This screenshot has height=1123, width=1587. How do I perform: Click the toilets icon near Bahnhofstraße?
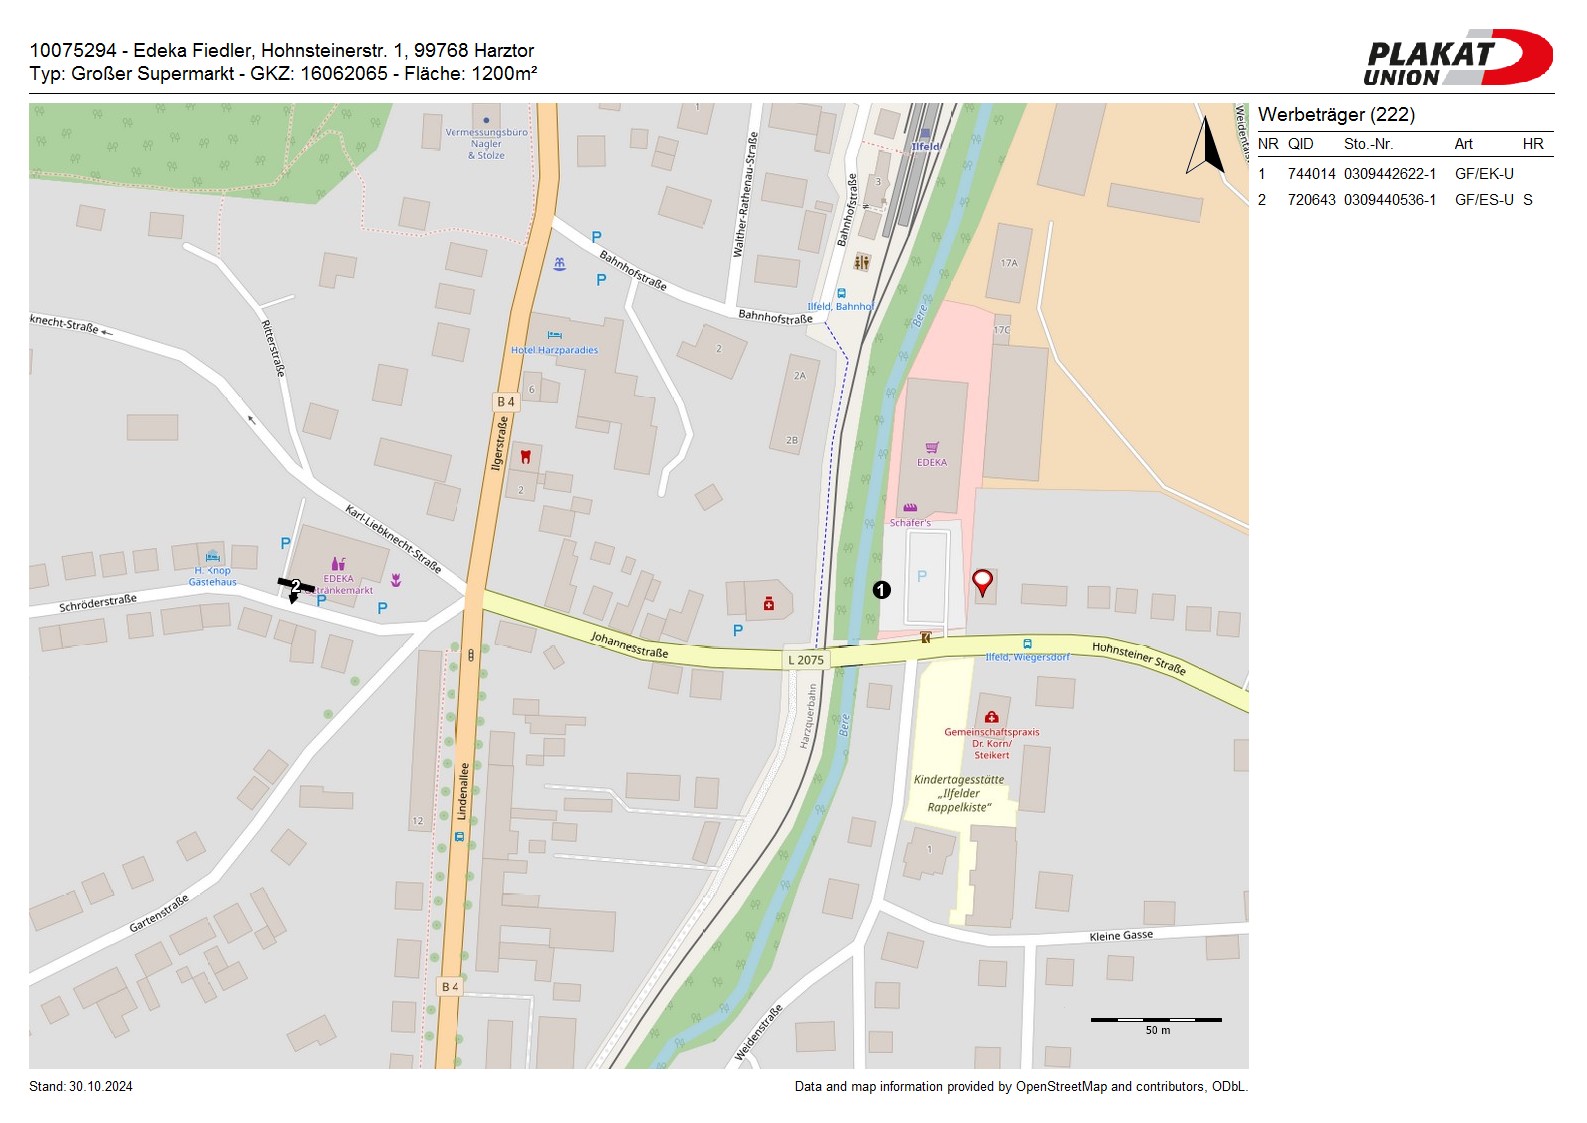[x=862, y=262]
